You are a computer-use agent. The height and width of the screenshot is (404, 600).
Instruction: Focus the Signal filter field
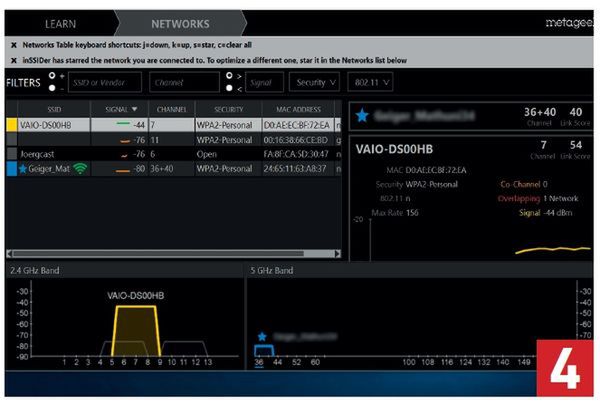tap(264, 82)
